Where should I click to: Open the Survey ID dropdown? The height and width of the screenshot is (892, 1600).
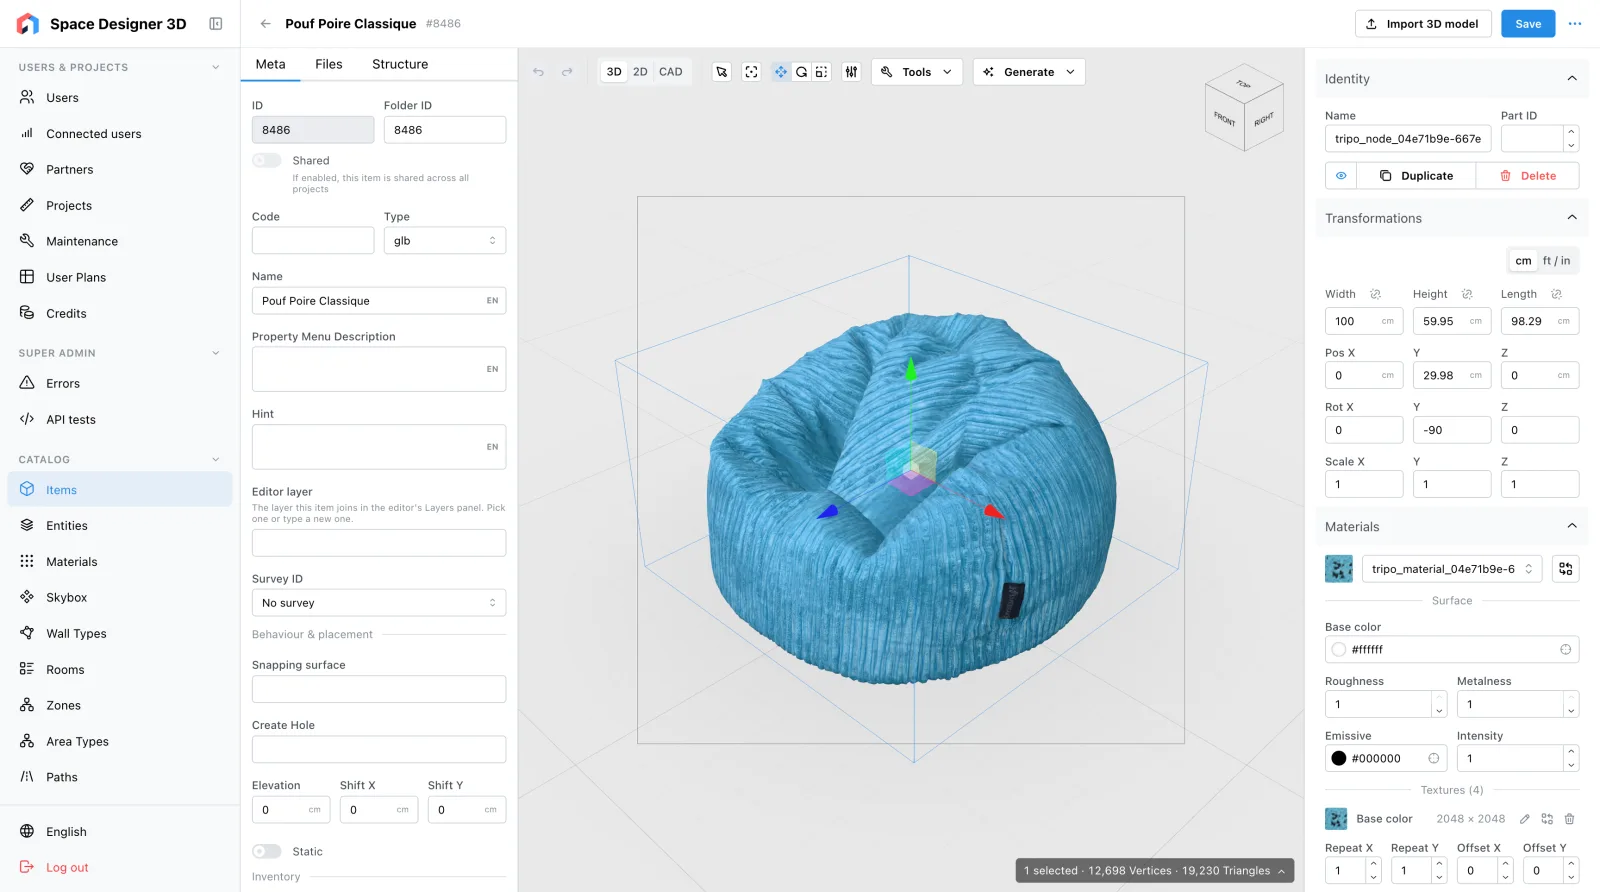379,603
